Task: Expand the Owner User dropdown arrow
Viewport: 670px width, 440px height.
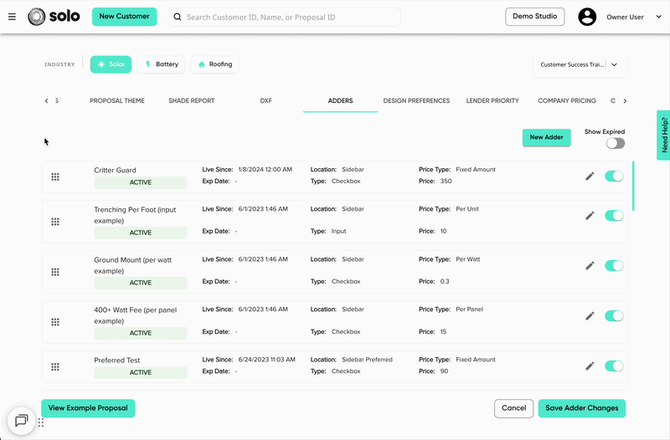Action: 658,17
